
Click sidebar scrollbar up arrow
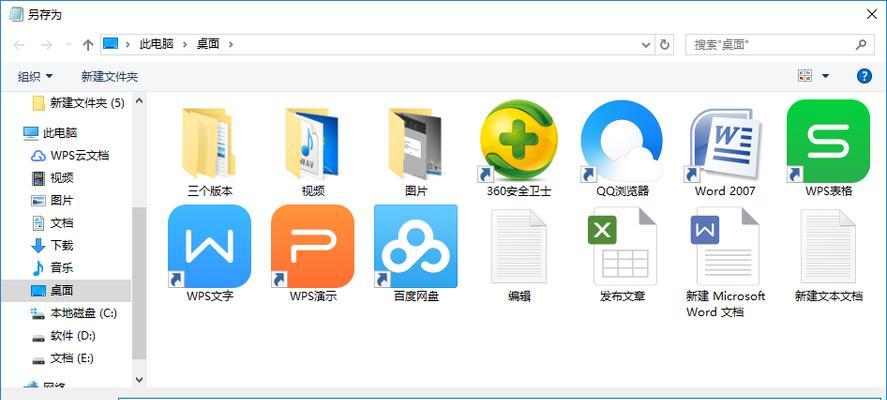[x=139, y=101]
